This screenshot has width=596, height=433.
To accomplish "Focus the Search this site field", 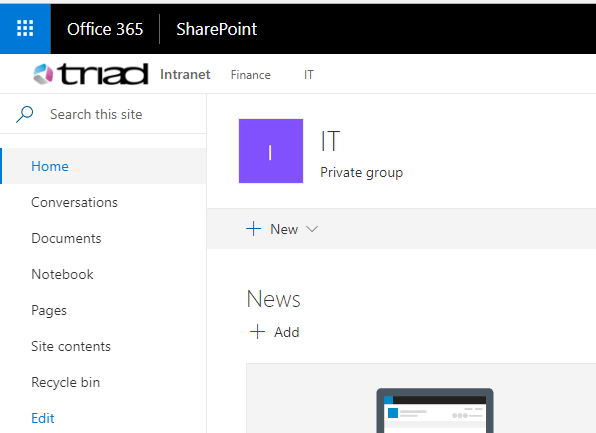I will [103, 114].
